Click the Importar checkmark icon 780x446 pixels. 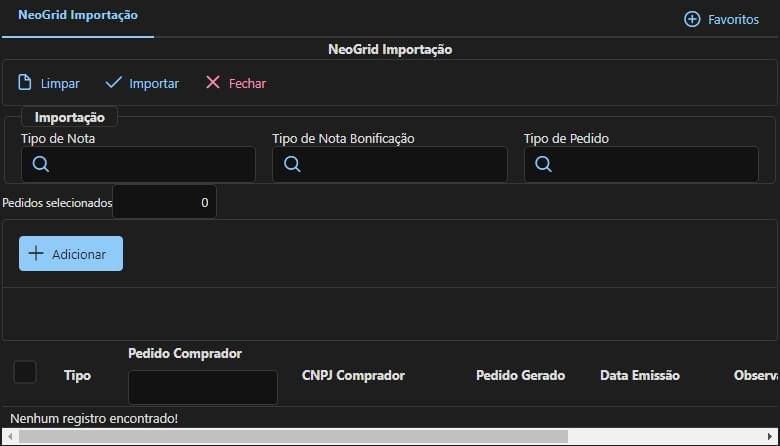(x=113, y=83)
